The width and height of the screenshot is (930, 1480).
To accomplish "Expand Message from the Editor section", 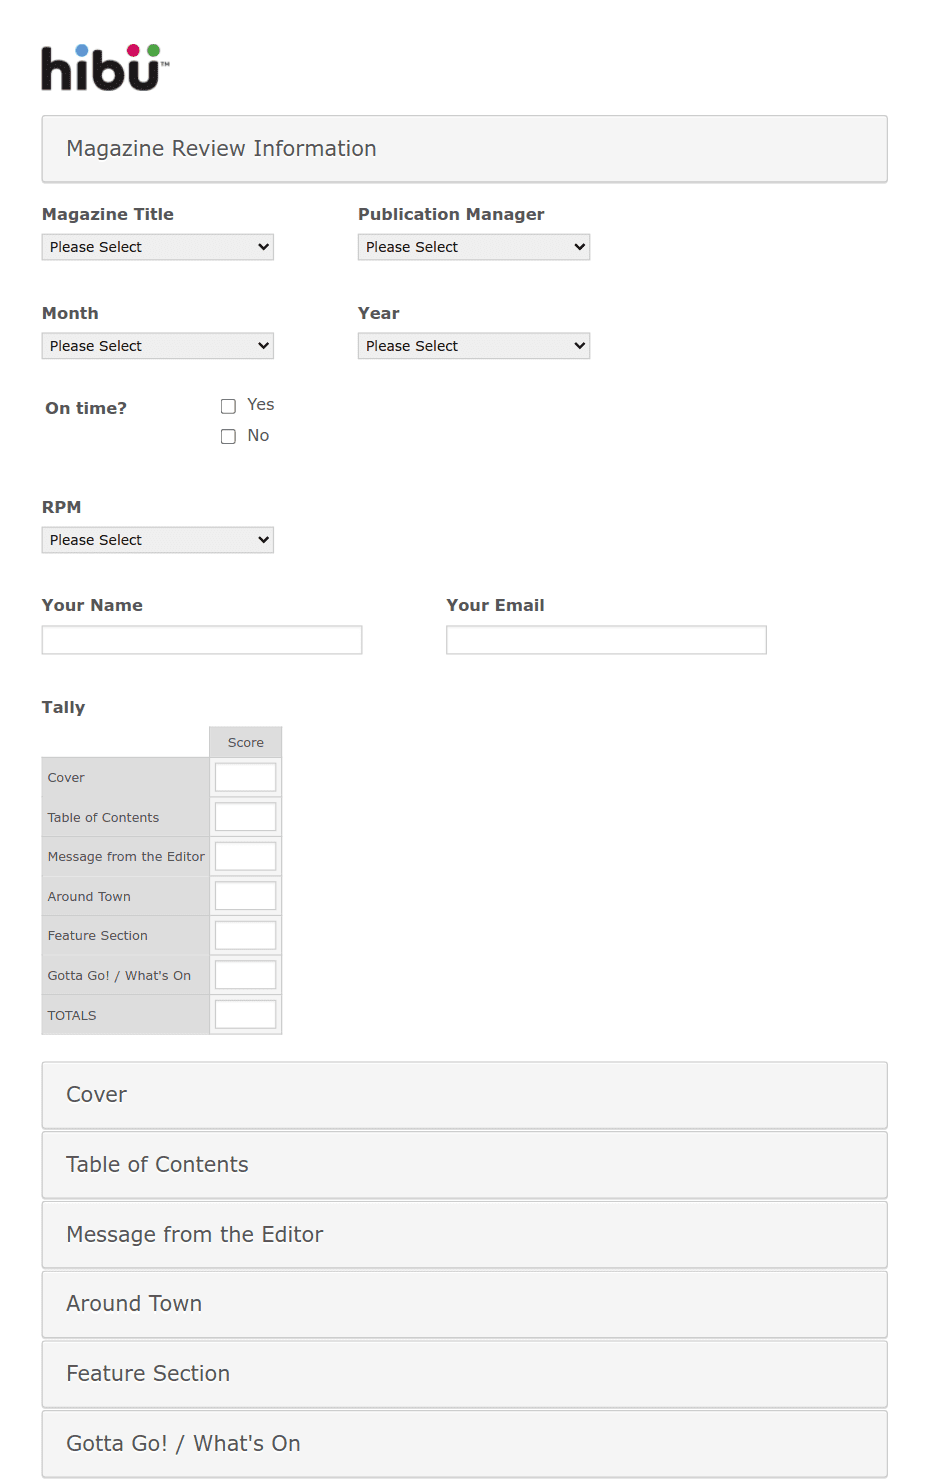I will point(464,1235).
